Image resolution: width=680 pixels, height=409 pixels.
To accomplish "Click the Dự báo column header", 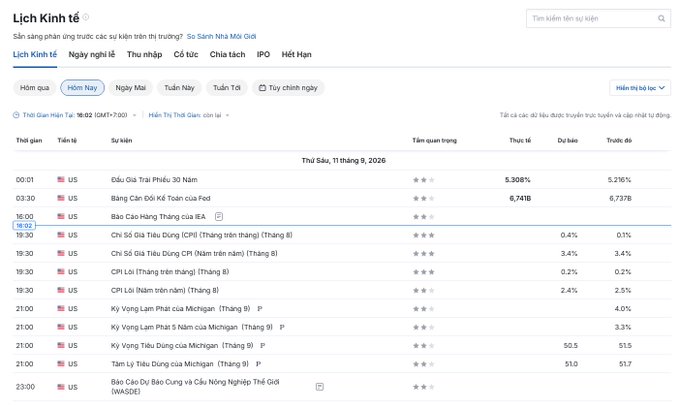I will click(x=567, y=141).
